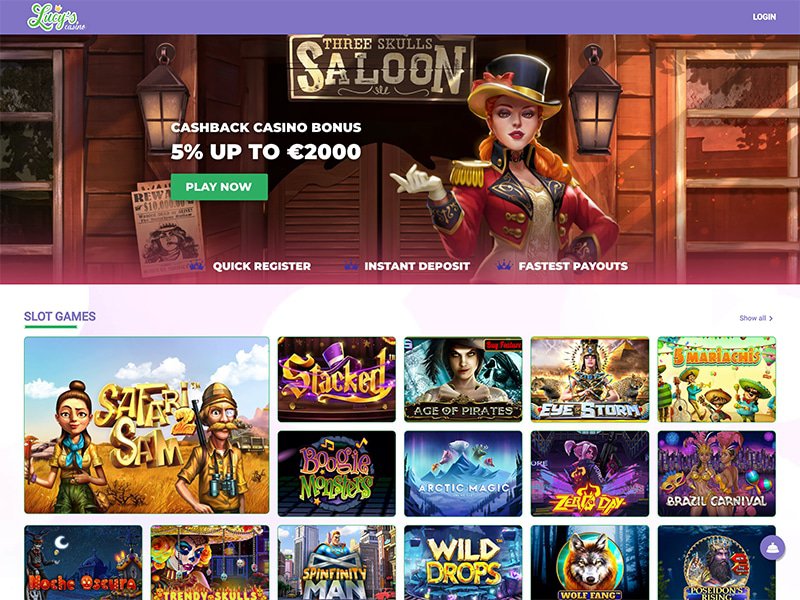Select the Arctic Magic slot thumbnail
The height and width of the screenshot is (600, 800).
click(x=463, y=473)
